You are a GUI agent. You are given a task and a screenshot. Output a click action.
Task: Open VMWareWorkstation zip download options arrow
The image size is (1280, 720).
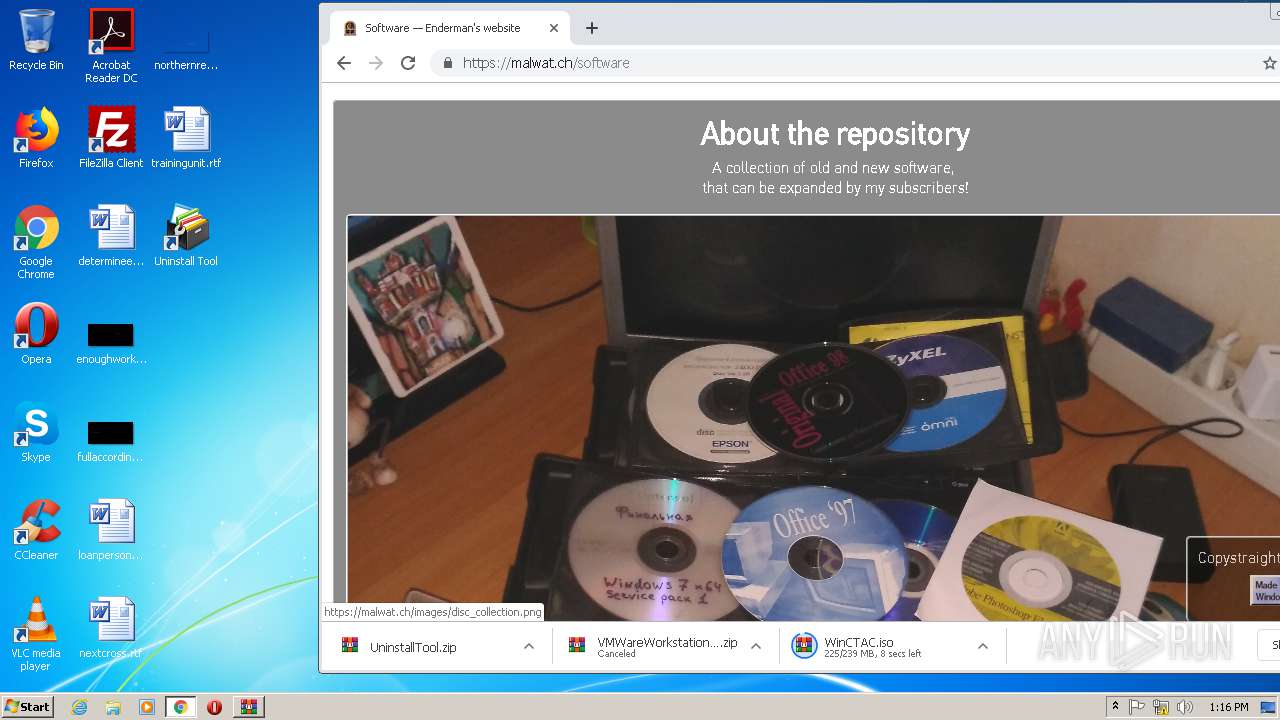pos(755,646)
